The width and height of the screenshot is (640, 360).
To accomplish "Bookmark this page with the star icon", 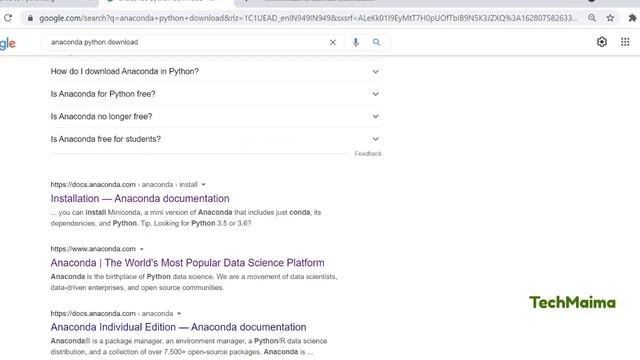I will pos(610,18).
